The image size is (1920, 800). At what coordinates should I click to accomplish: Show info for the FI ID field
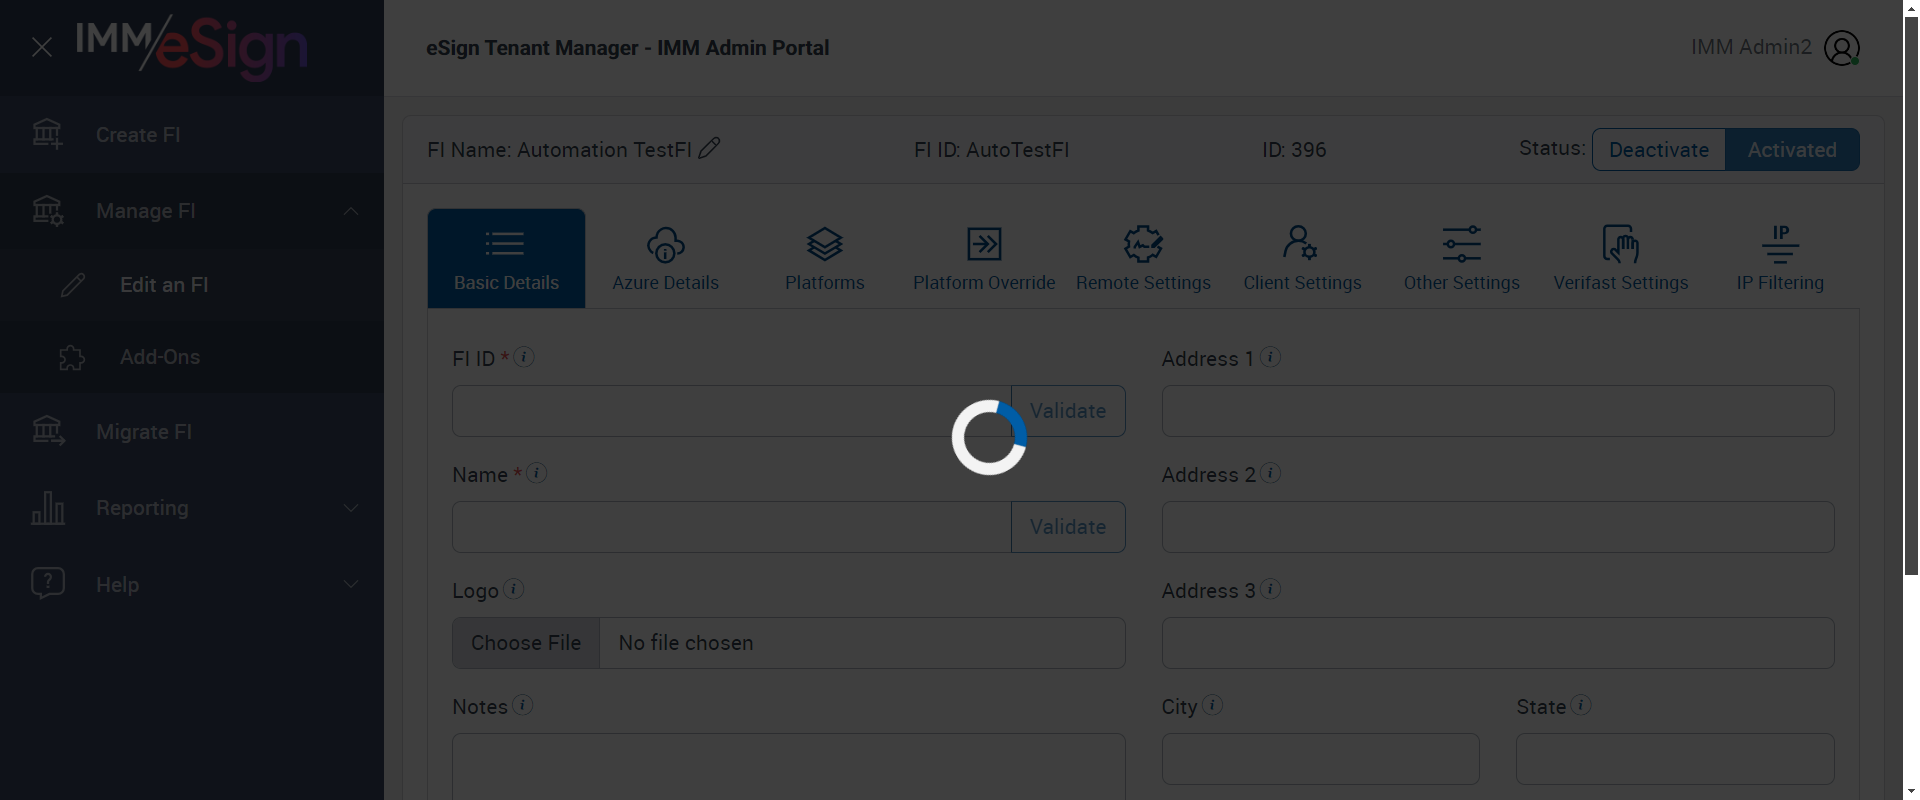(x=524, y=357)
